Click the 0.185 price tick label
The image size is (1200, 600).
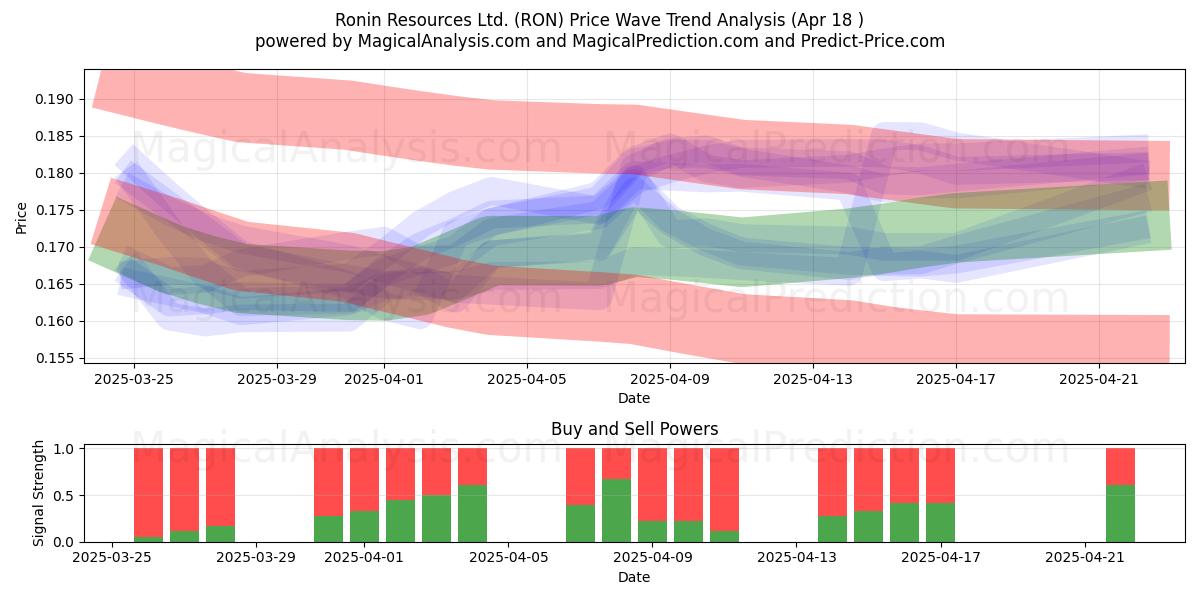(56, 136)
